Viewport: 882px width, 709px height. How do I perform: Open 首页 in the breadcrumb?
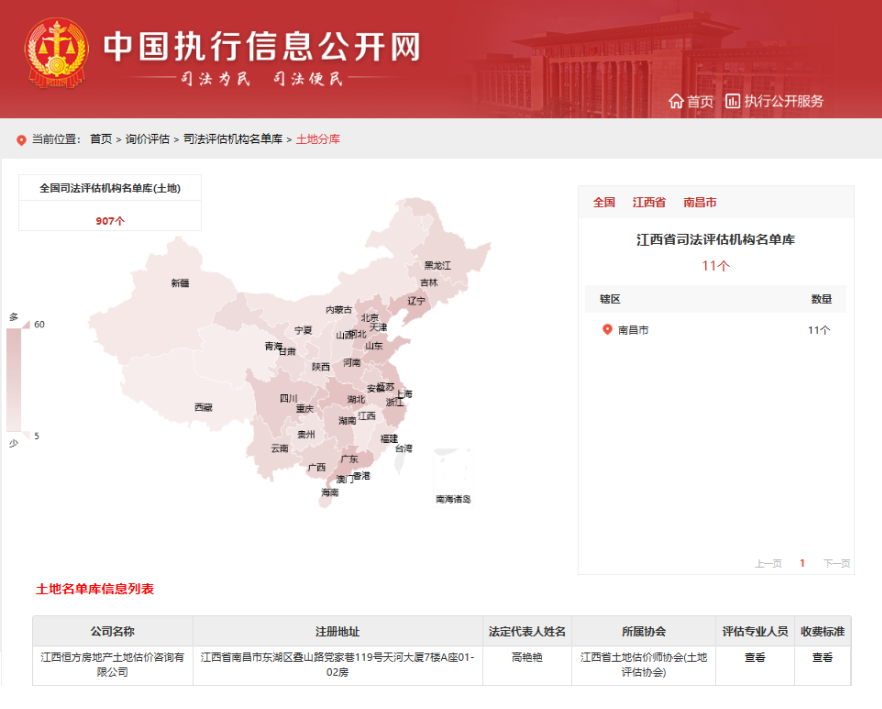101,139
